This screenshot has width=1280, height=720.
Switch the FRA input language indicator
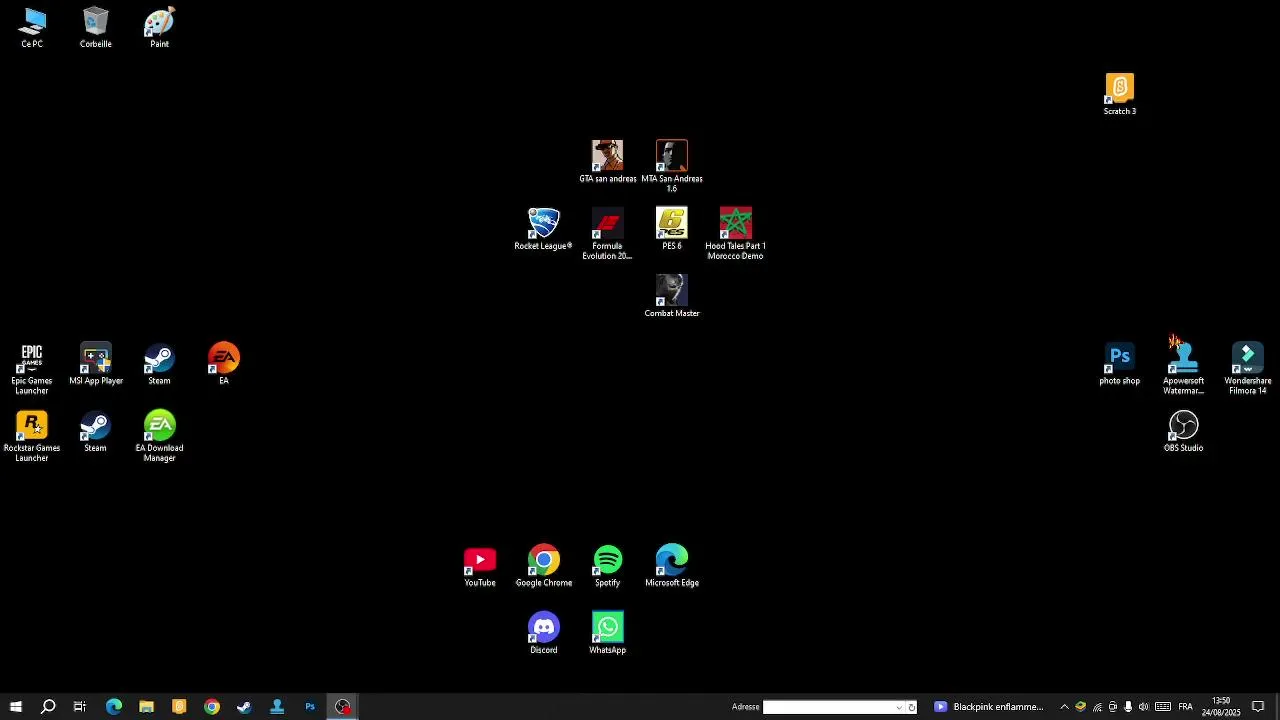pyautogui.click(x=1186, y=707)
